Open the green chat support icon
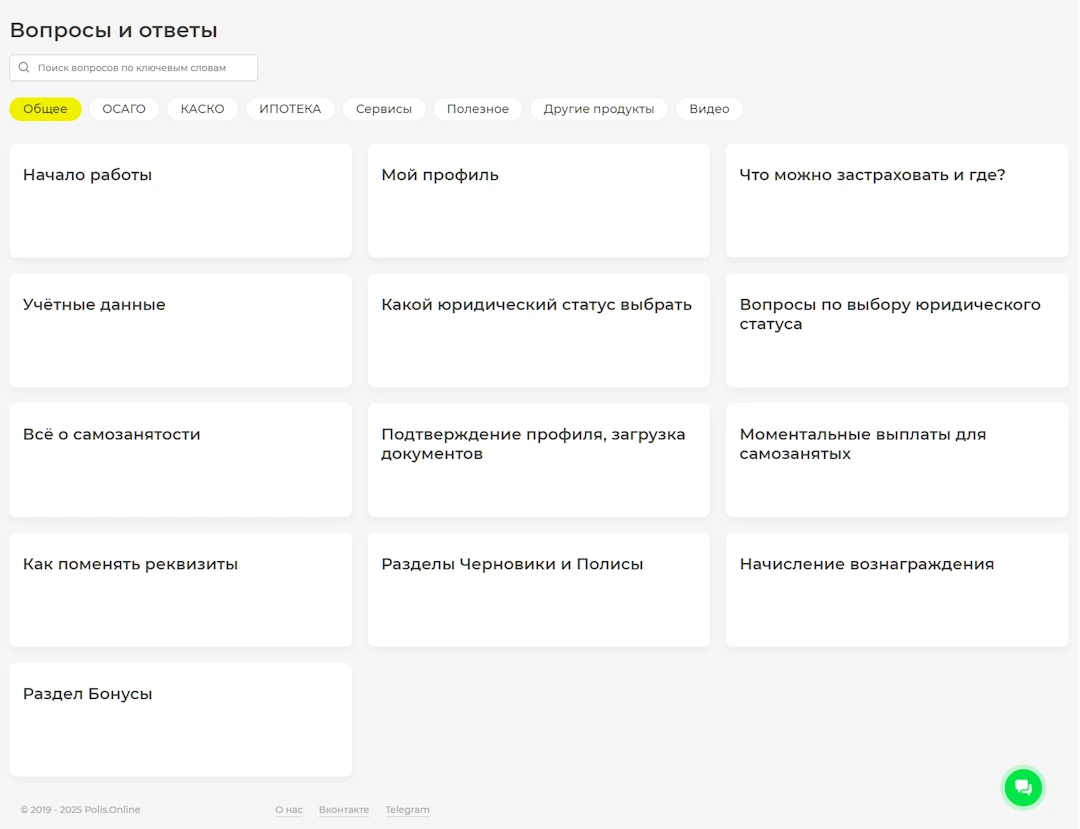This screenshot has height=829, width=1080. coord(1023,787)
